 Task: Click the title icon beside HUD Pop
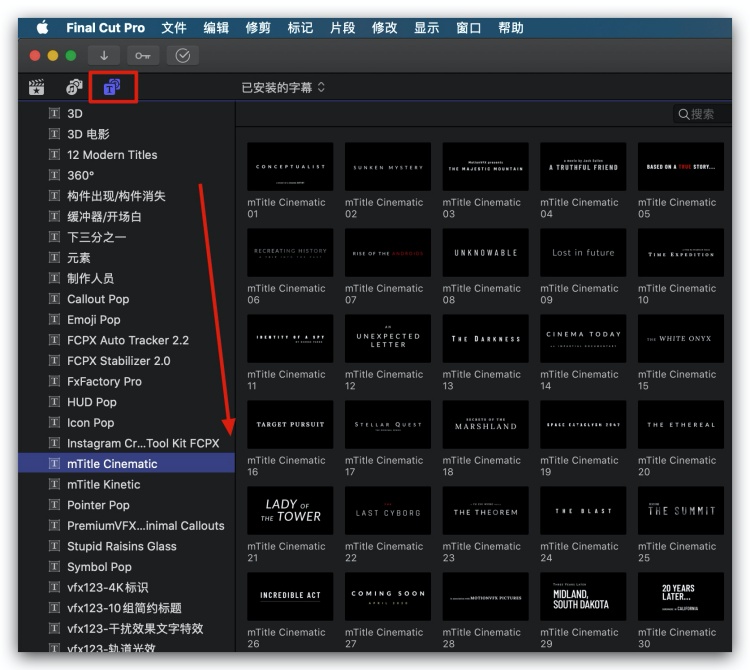click(x=55, y=402)
